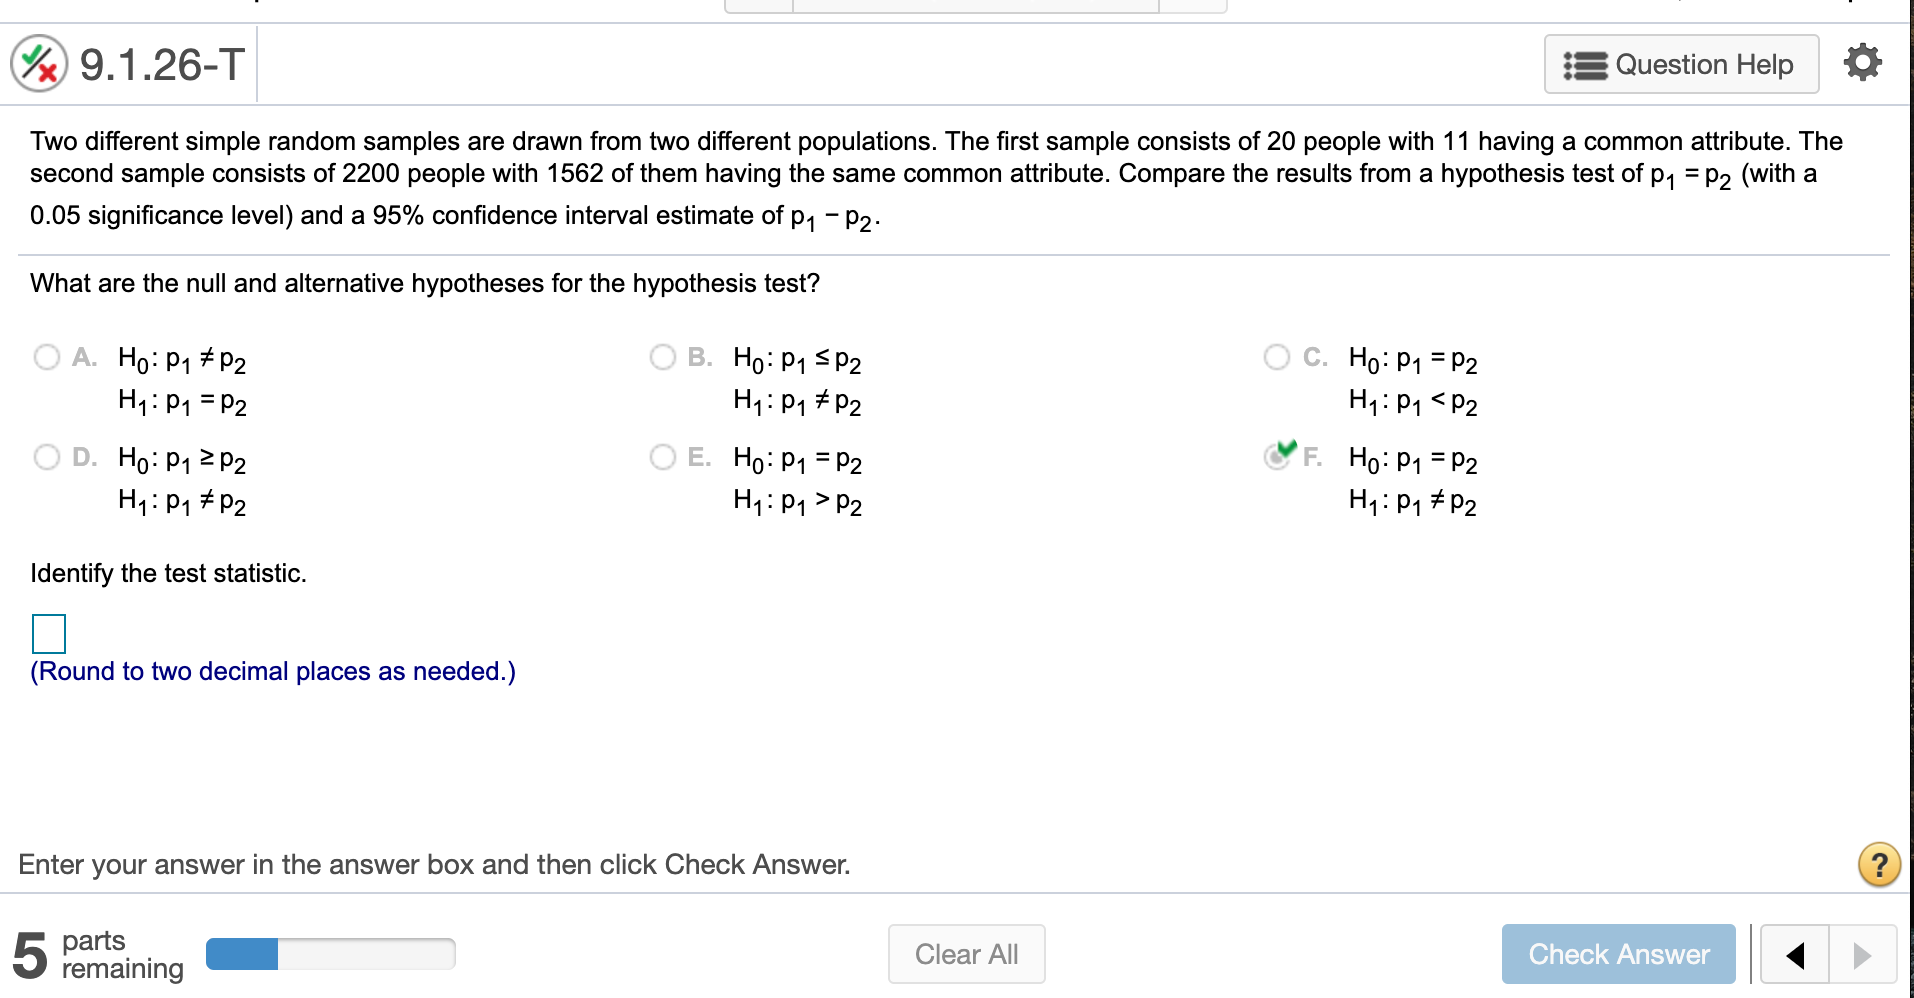Click the green checkmark on option F
The width and height of the screenshot is (1914, 998).
coord(1285,448)
